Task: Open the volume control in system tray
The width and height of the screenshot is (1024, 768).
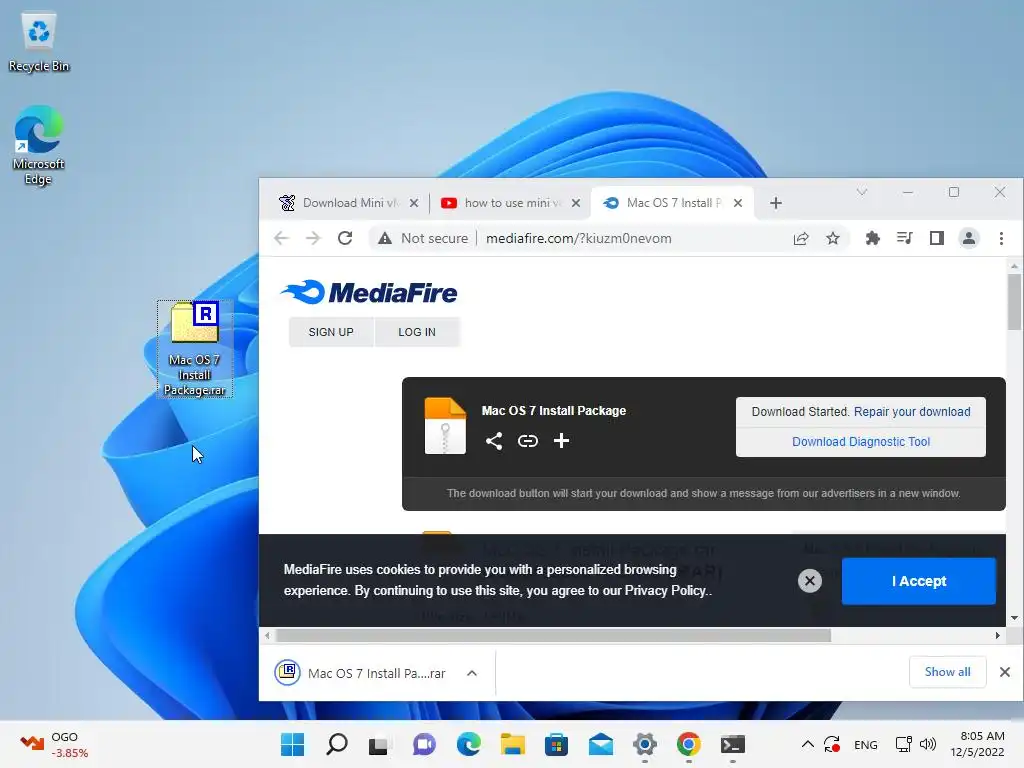Action: coord(927,744)
